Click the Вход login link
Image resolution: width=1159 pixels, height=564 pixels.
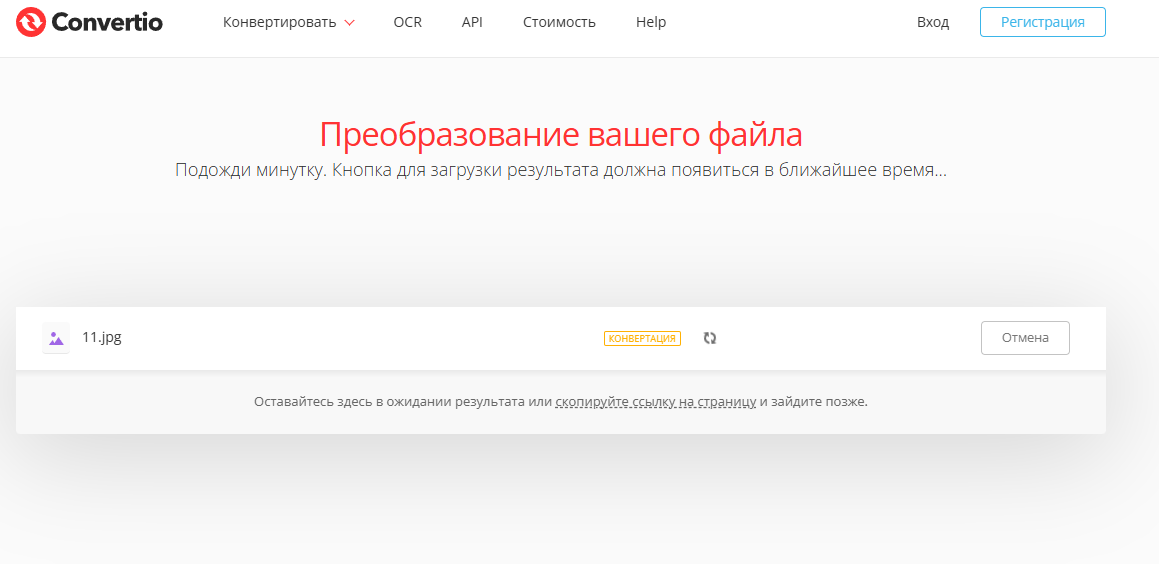pyautogui.click(x=933, y=22)
